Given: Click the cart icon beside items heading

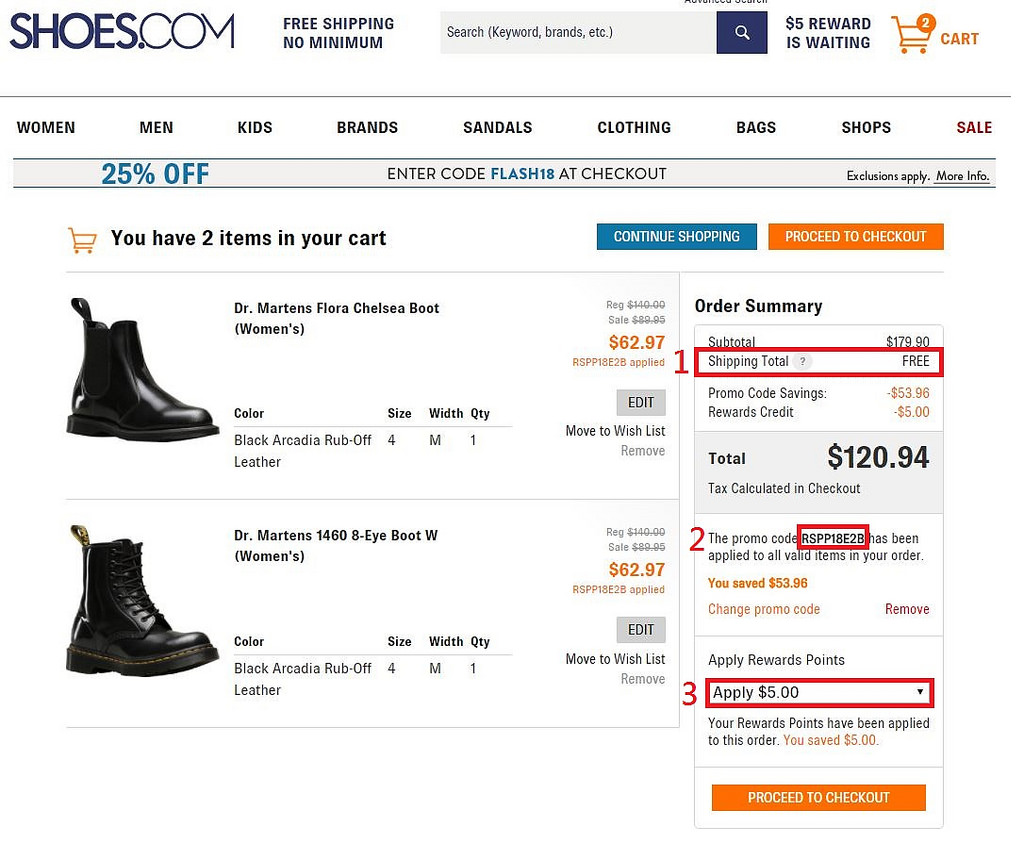Looking at the screenshot, I should [x=82, y=240].
